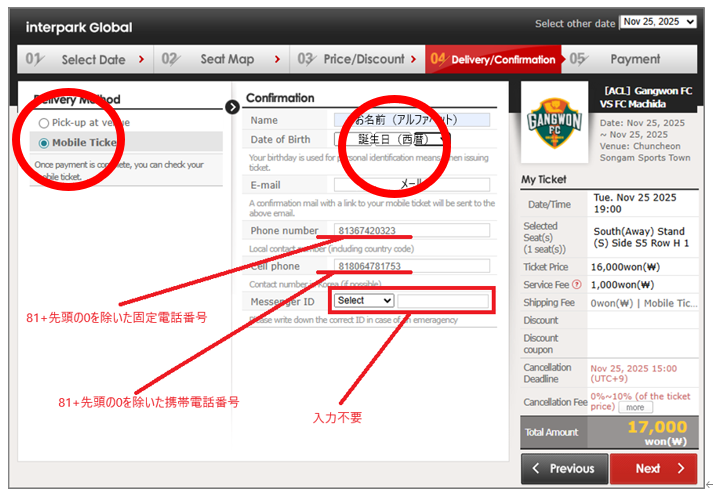Click the black arrow beside Confirmation heading
Viewport: 713px width, 495px height.
[233, 106]
